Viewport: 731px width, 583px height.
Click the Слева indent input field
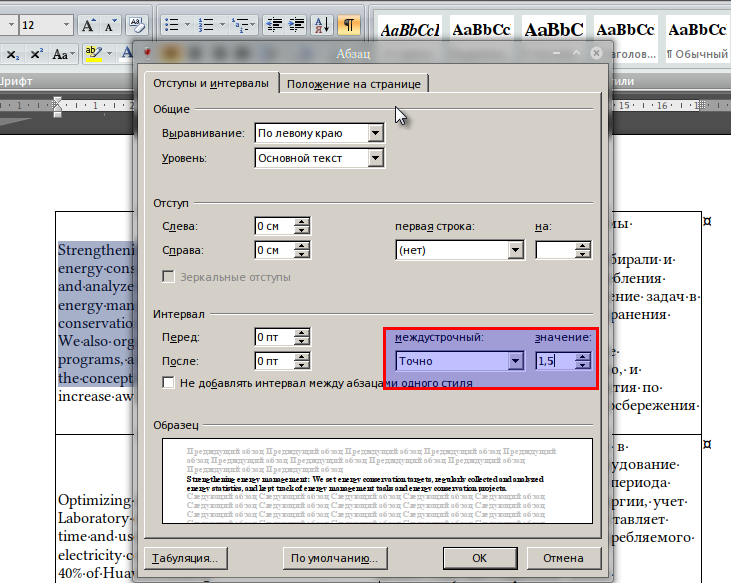[275, 226]
